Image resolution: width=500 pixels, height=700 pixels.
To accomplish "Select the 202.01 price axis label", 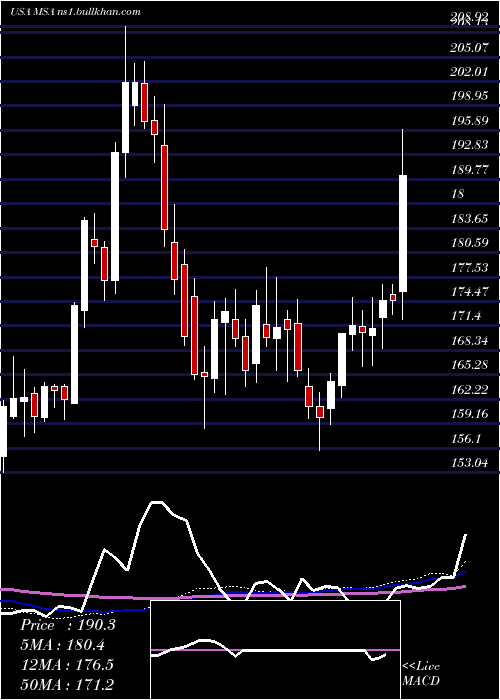I will [x=469, y=71].
